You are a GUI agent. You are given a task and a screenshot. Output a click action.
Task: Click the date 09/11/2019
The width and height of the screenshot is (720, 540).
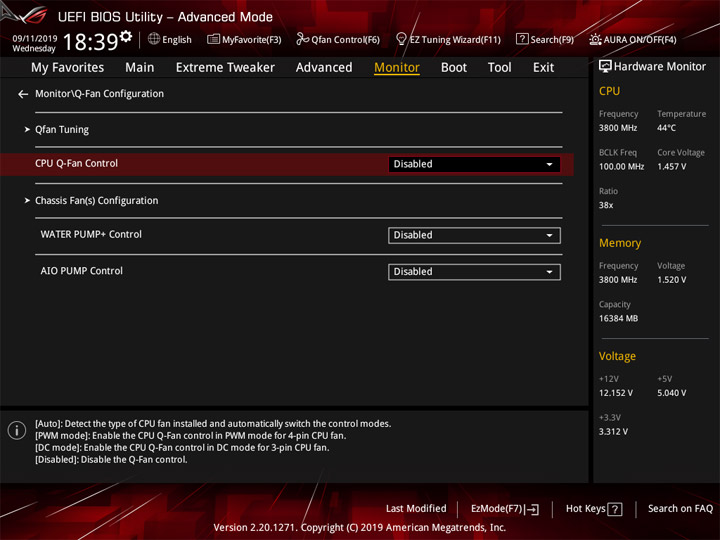click(34, 39)
